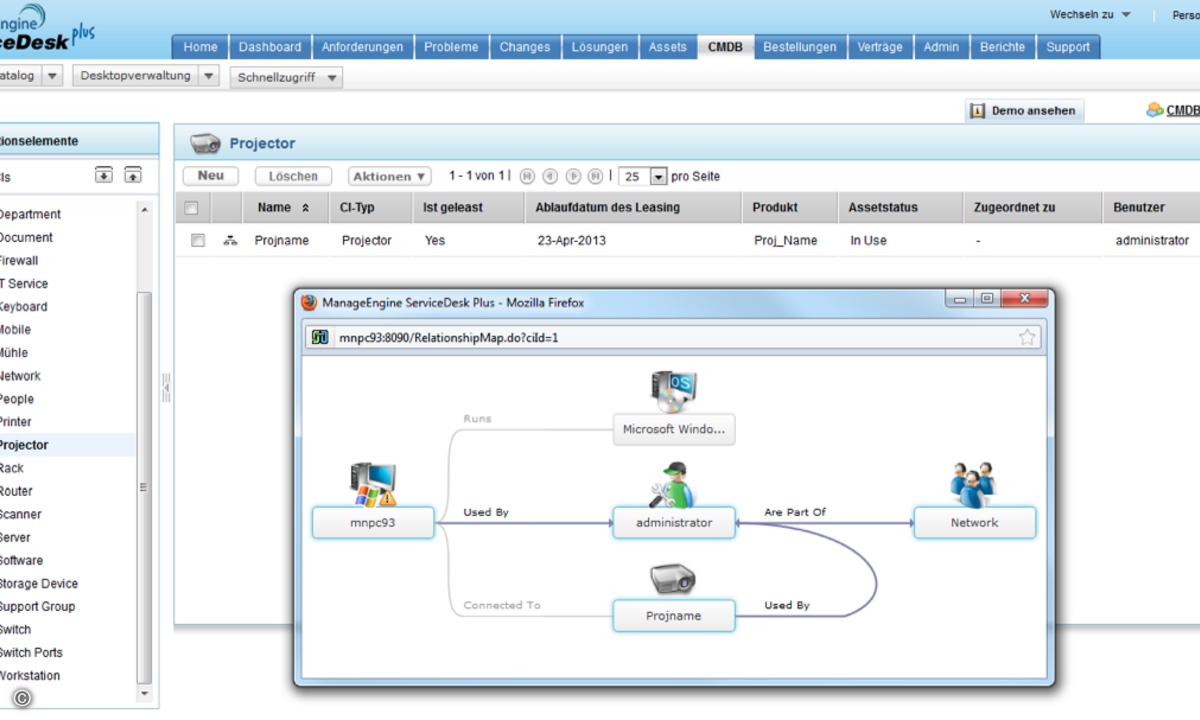Screen dimensions: 1200x720
Task: Bookmark page with the star icon
Action: click(x=1027, y=337)
